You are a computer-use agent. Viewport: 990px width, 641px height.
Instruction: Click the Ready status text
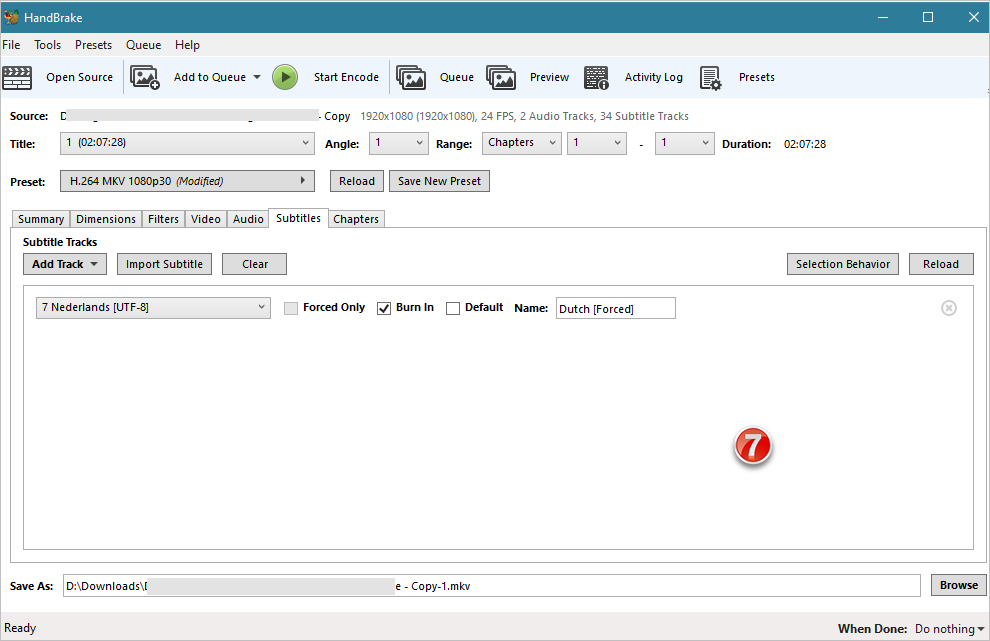coord(20,628)
